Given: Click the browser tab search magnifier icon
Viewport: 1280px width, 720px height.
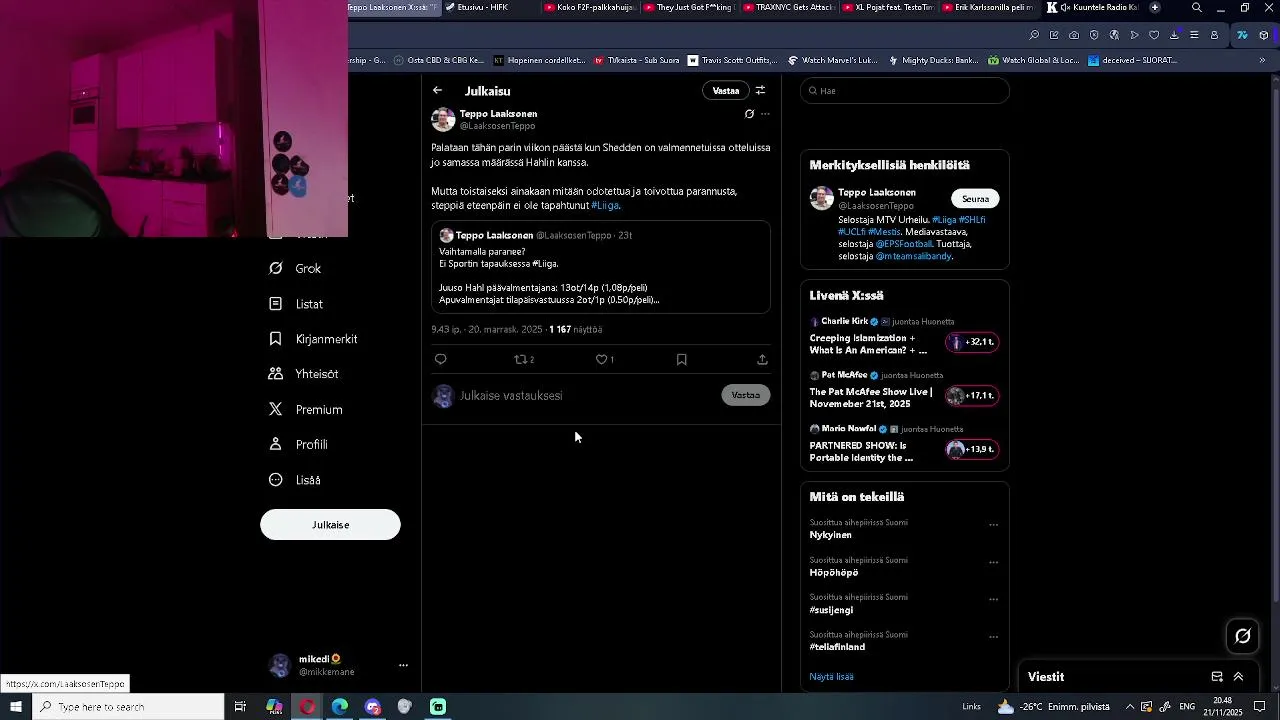Looking at the screenshot, I should (x=1197, y=8).
